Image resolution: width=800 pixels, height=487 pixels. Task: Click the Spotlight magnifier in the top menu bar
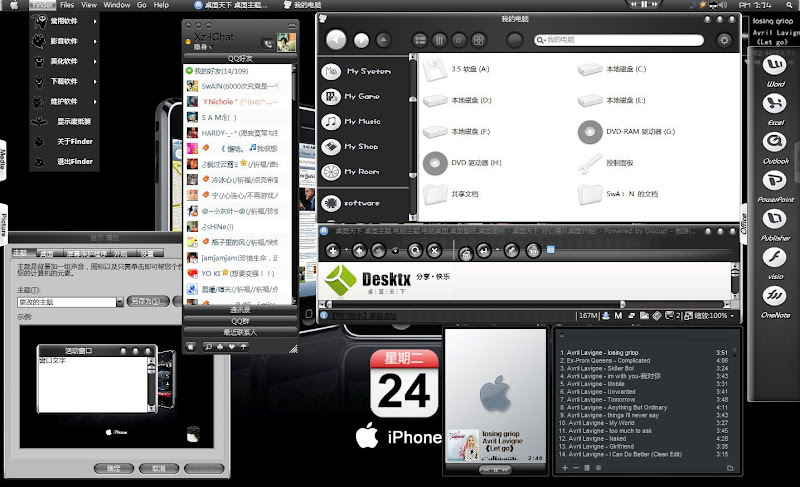point(789,5)
